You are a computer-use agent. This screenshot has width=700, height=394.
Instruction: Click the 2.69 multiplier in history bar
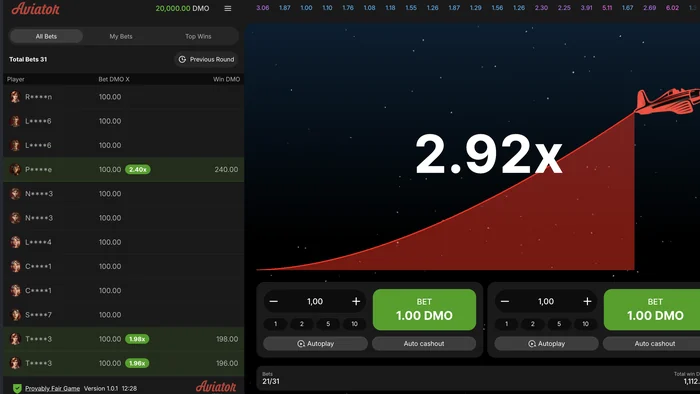[650, 8]
